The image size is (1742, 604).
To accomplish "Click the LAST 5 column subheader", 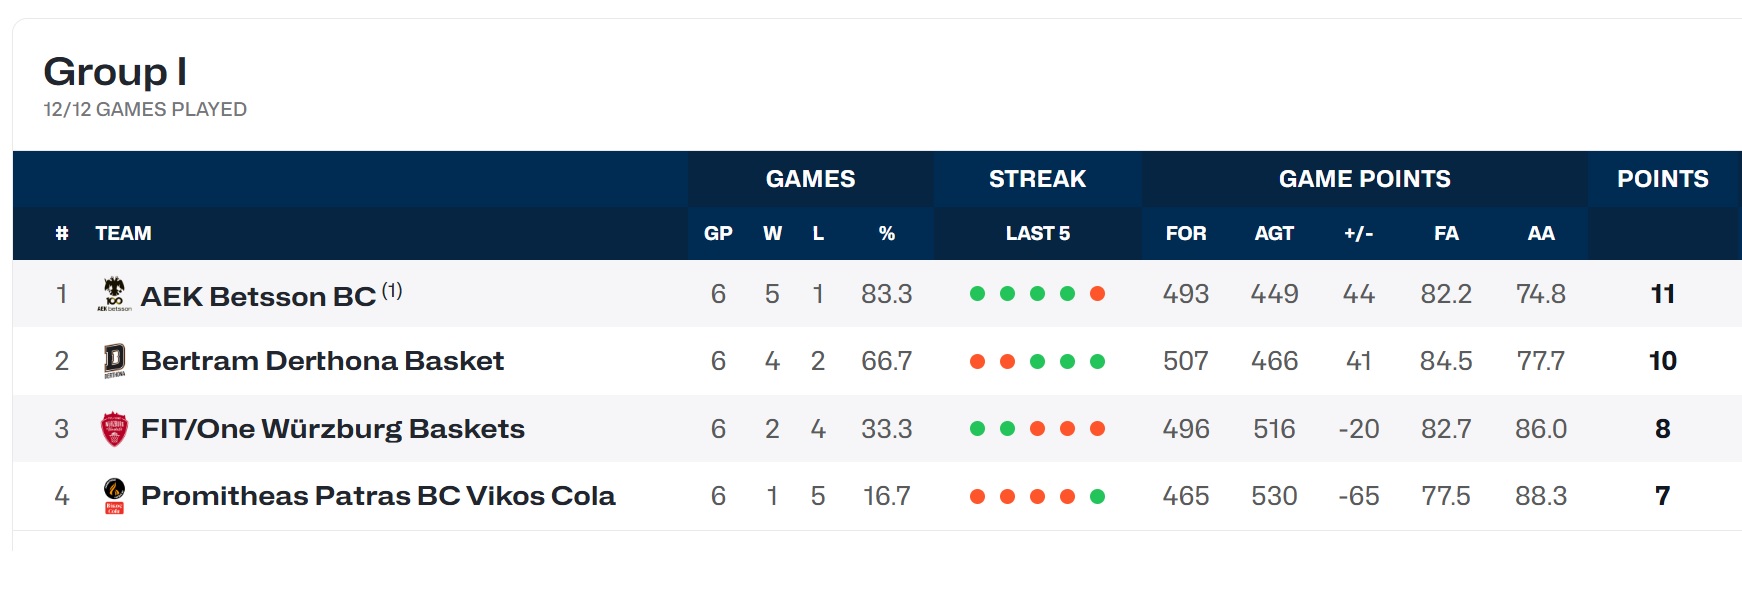I will [1037, 233].
